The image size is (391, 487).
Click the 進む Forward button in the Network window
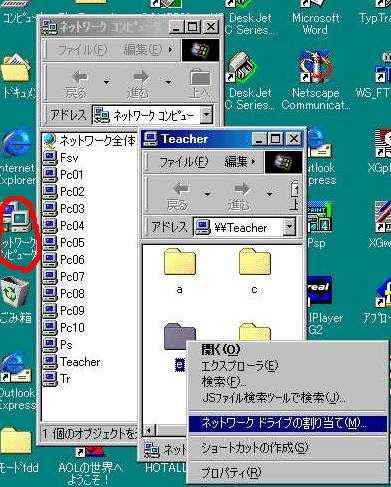pyautogui.click(x=139, y=84)
